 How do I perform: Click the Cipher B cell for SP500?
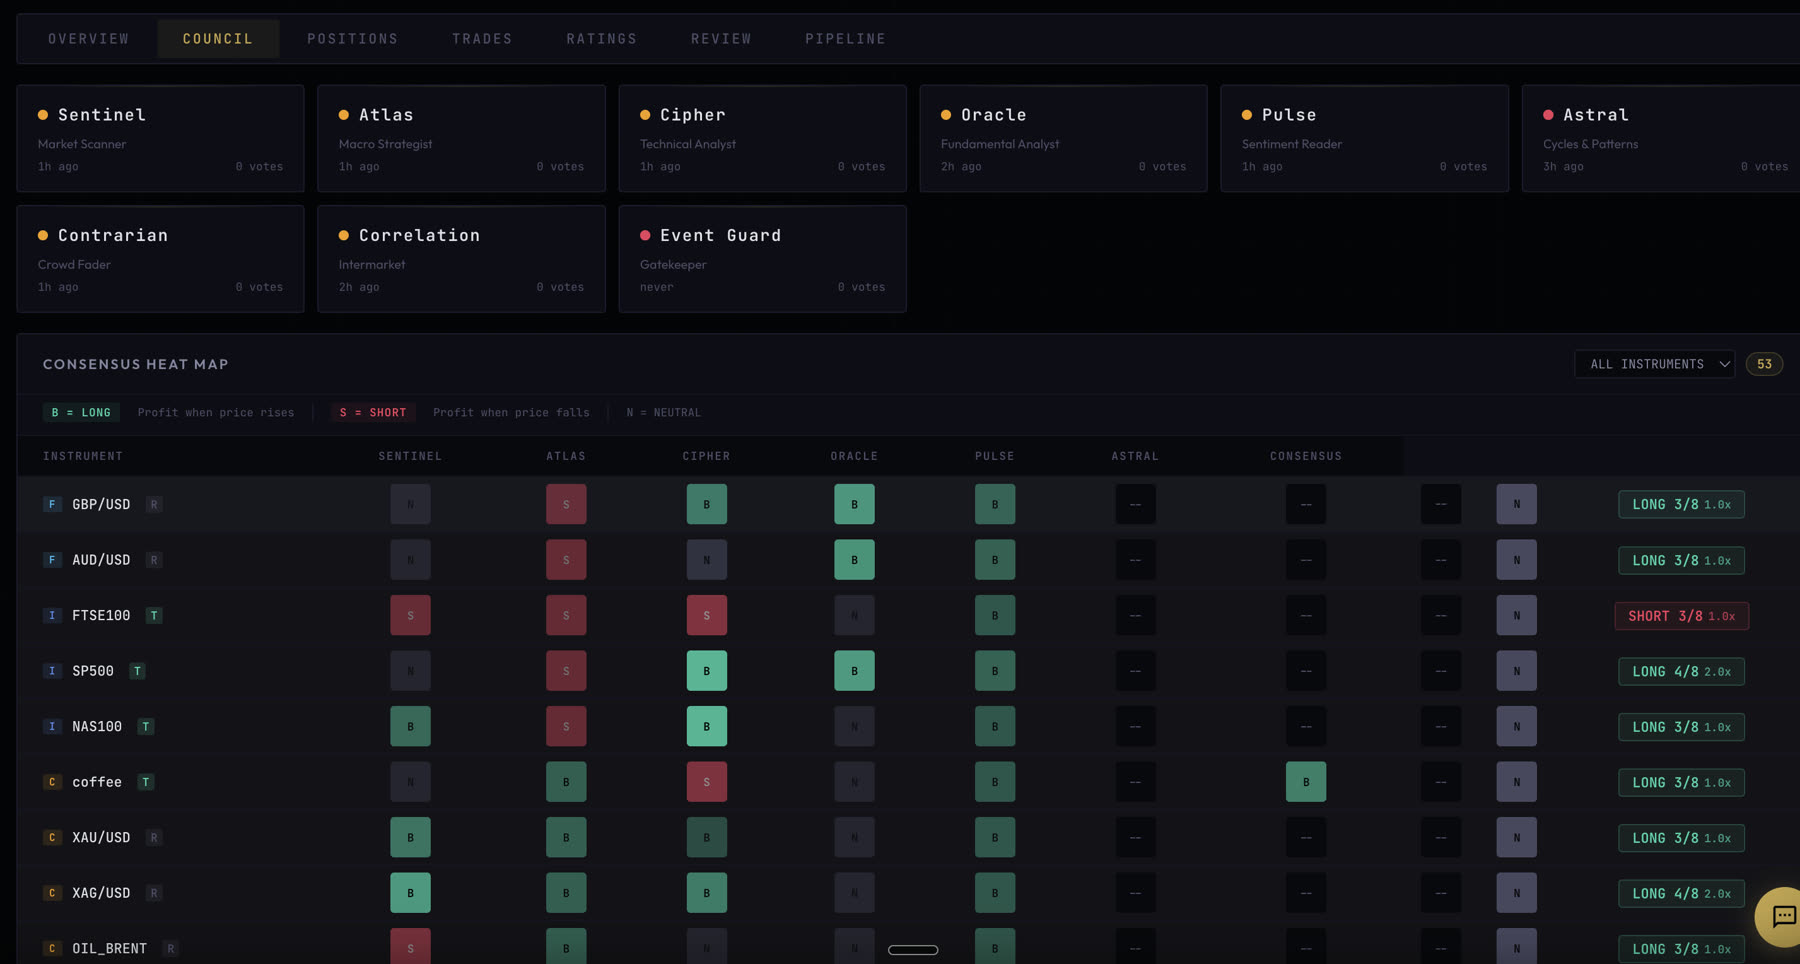coord(707,671)
